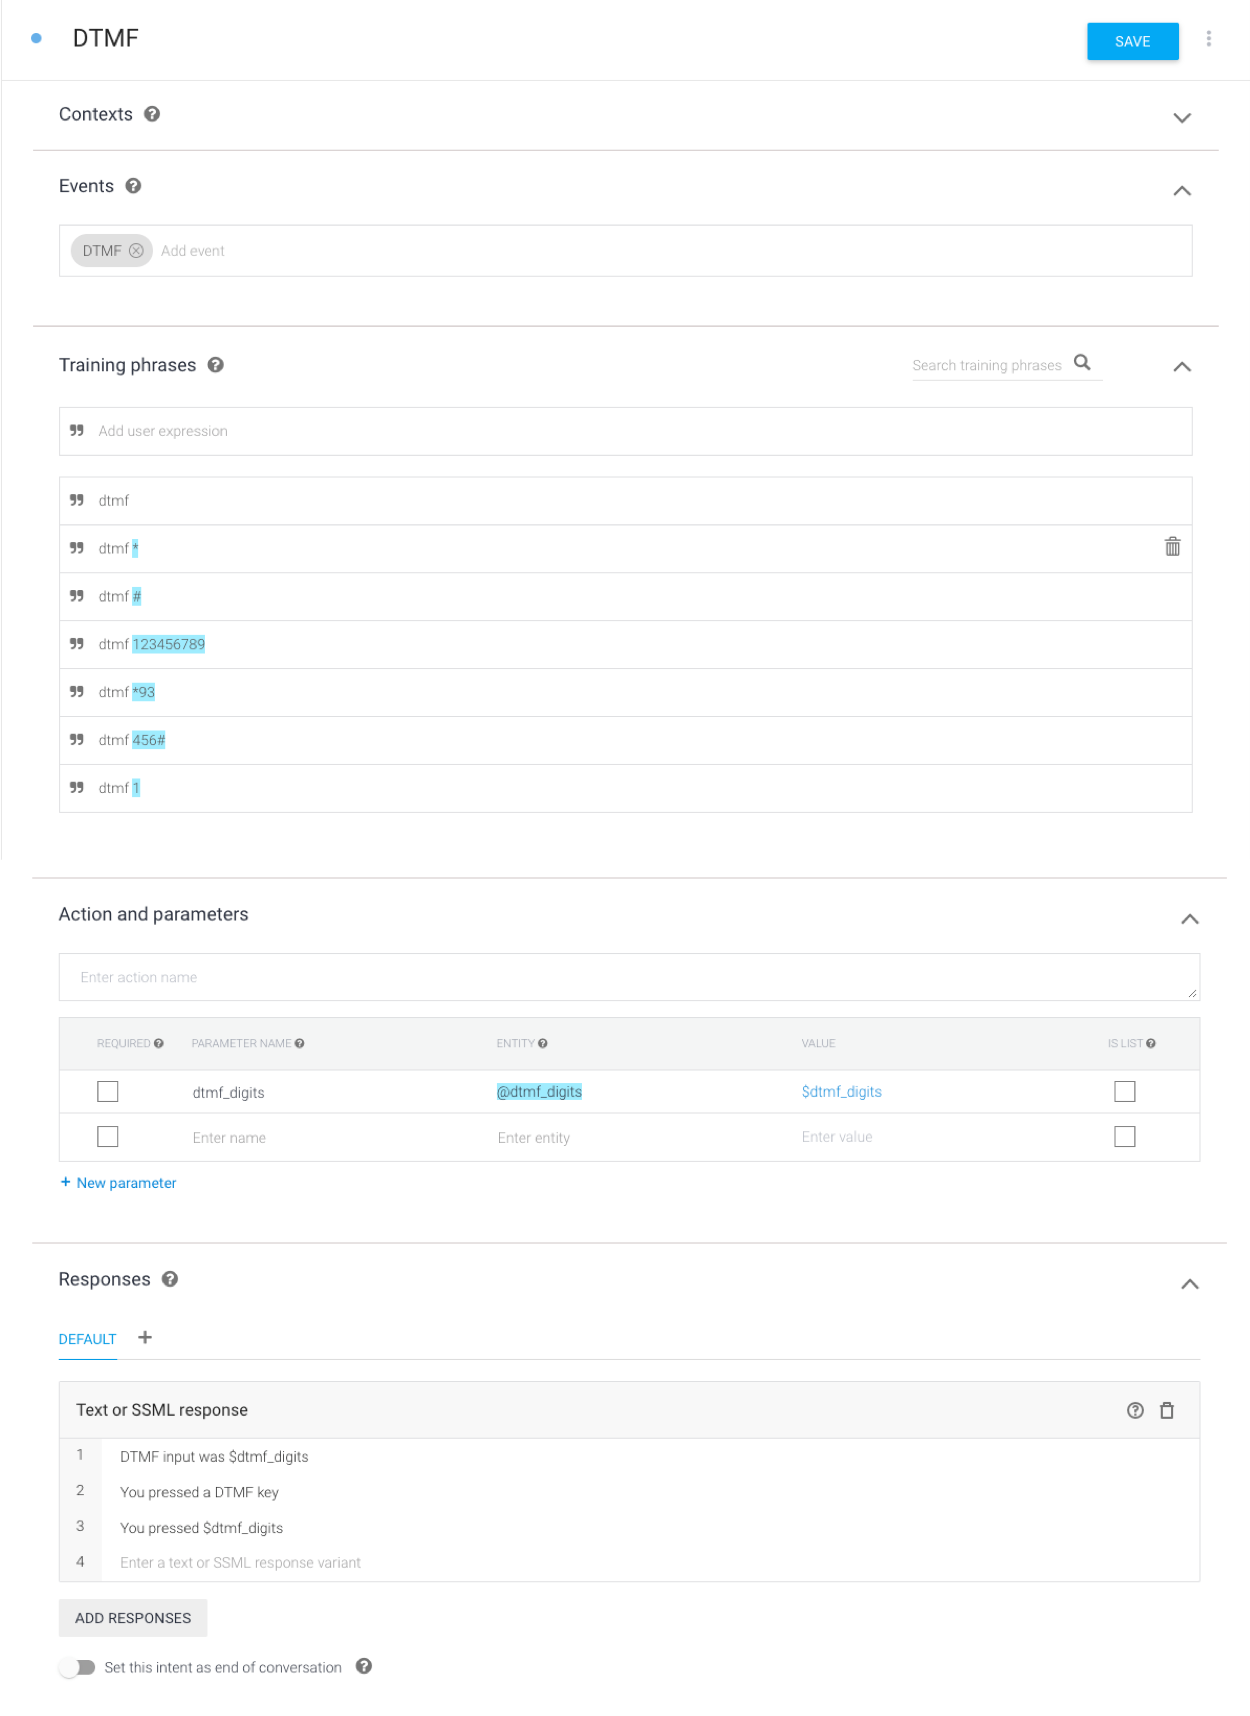Click the Enter name parameter field
Screen dimensions: 1250x1716
229,1138
